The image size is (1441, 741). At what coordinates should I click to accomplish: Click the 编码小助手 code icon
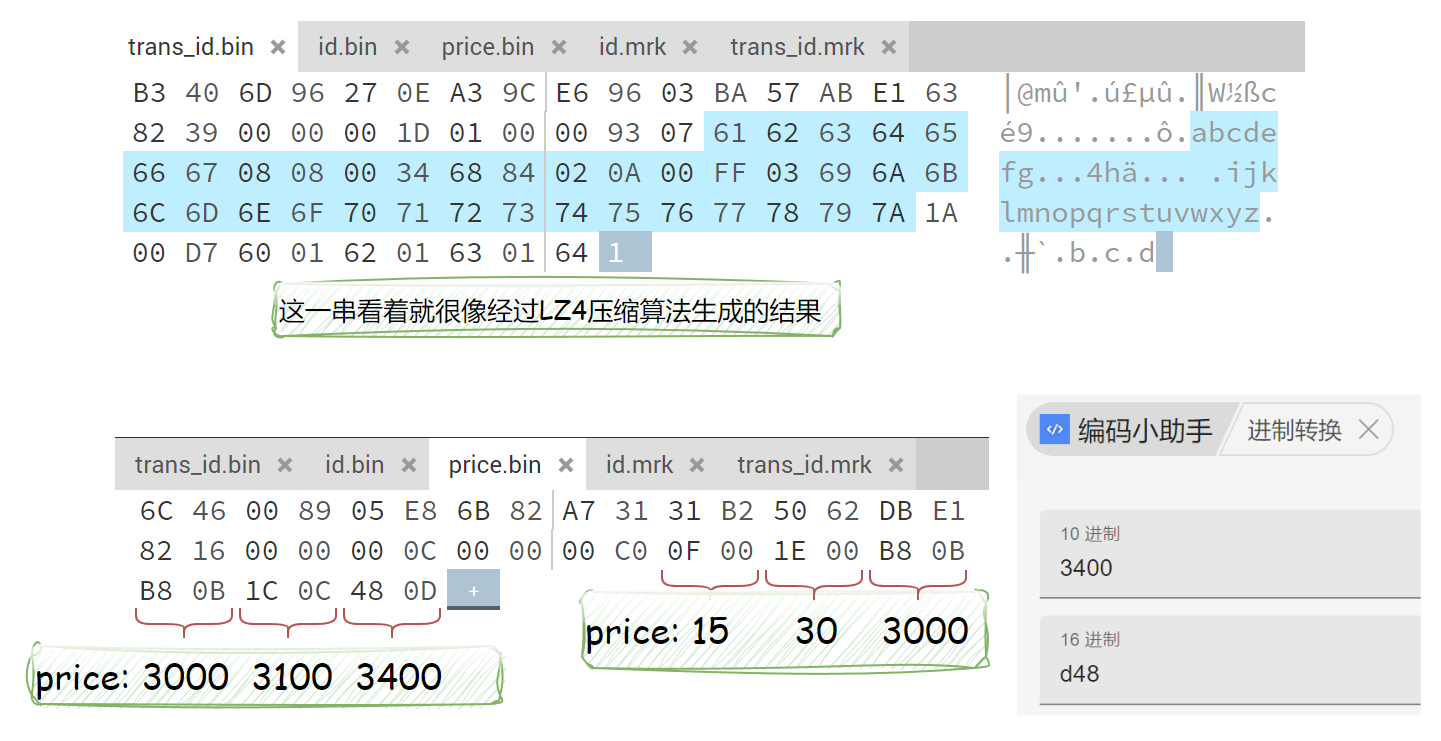pyautogui.click(x=1054, y=430)
